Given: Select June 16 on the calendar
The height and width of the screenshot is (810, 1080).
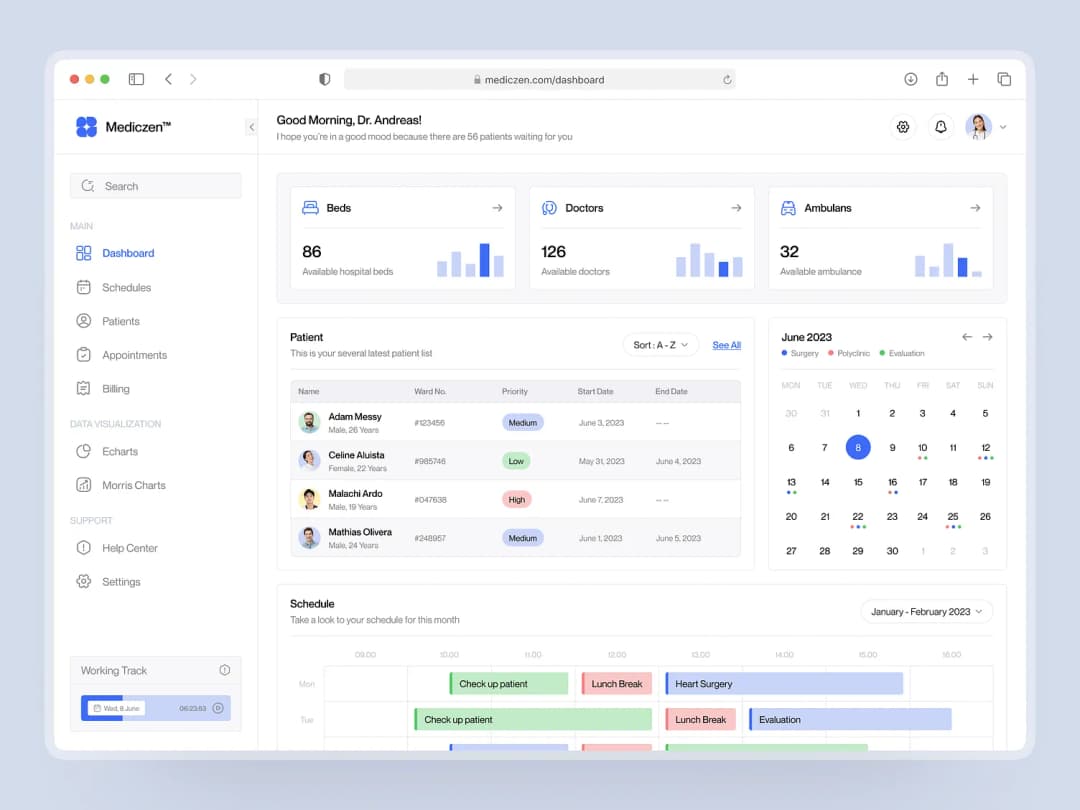Looking at the screenshot, I should [x=892, y=482].
